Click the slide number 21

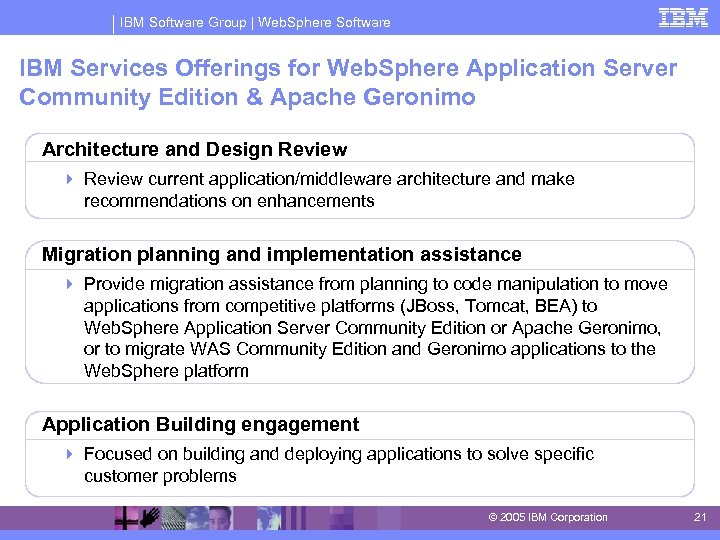pyautogui.click(x=700, y=517)
